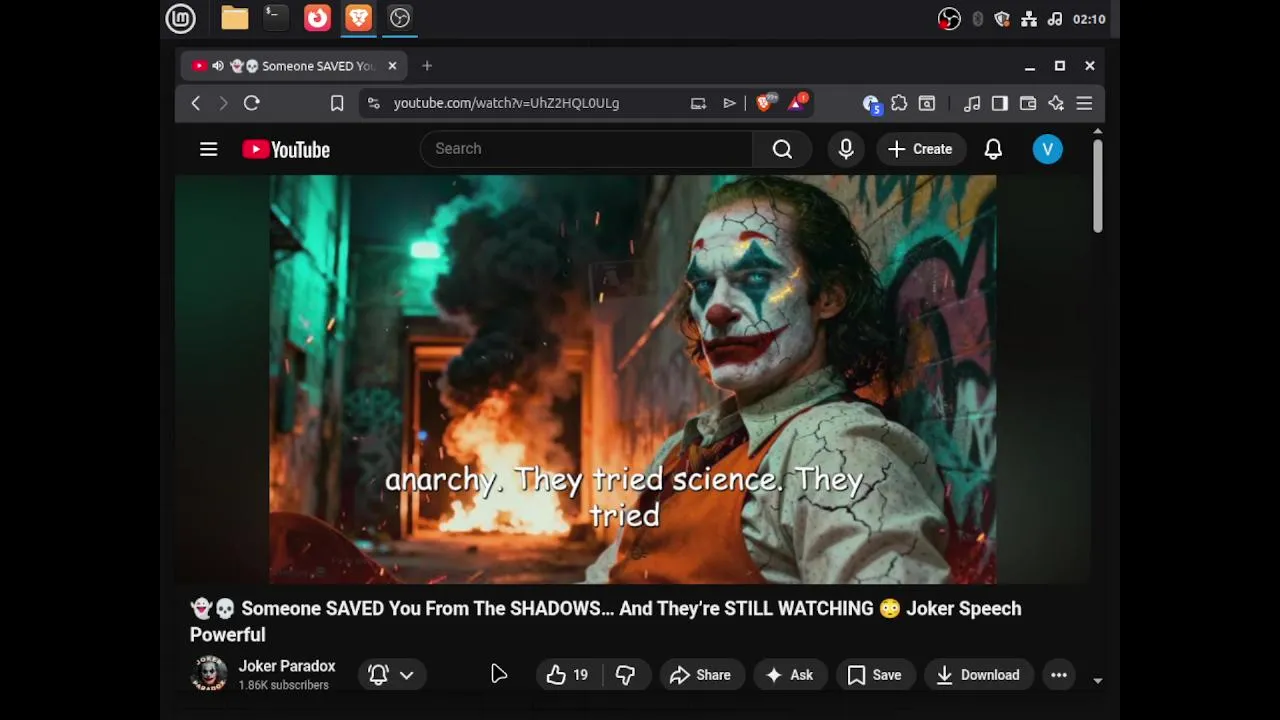
Task: Click the tab search icon in toolbar
Action: point(927,103)
